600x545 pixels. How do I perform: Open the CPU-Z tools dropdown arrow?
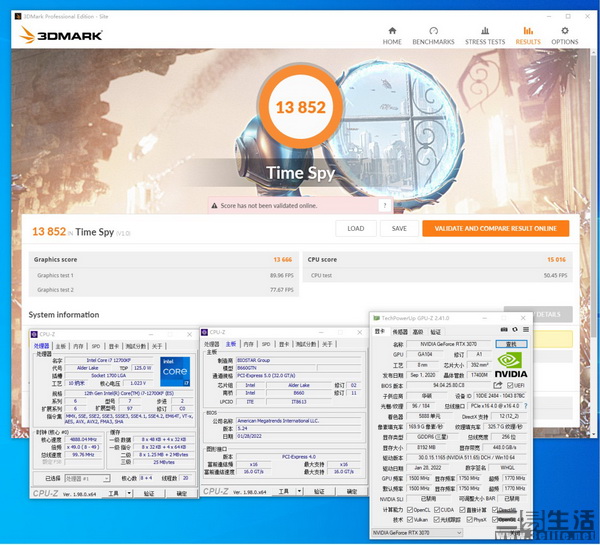coord(127,492)
